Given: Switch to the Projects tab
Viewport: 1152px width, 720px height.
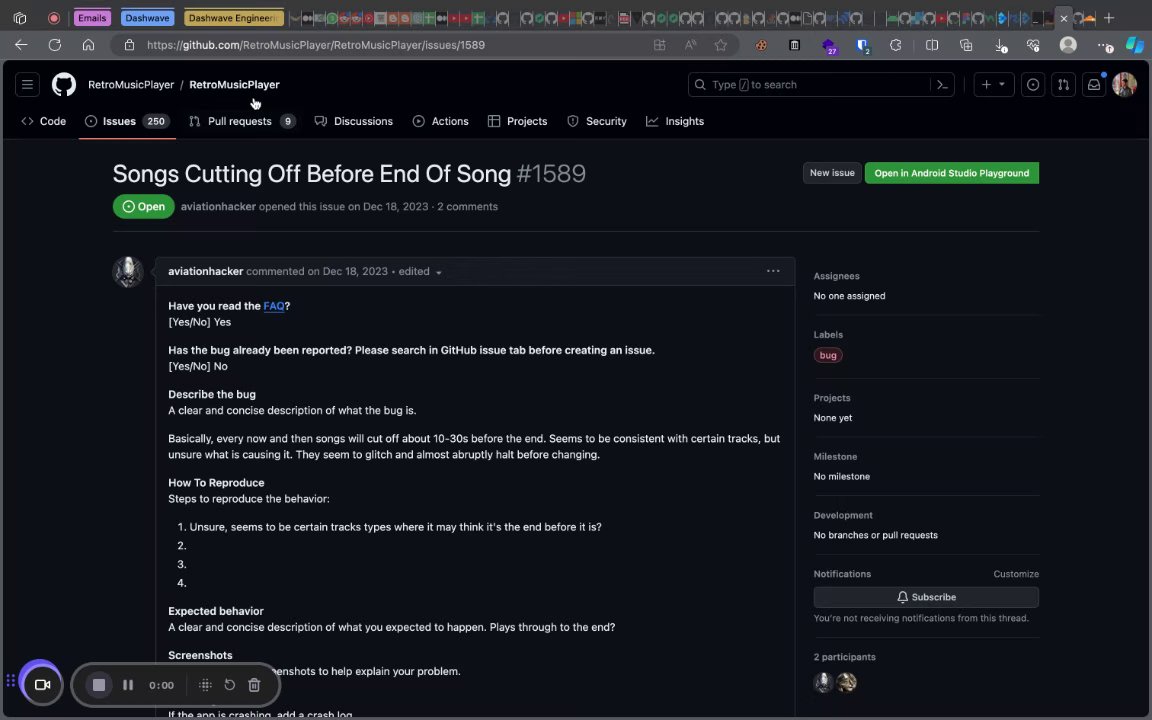Looking at the screenshot, I should (518, 121).
